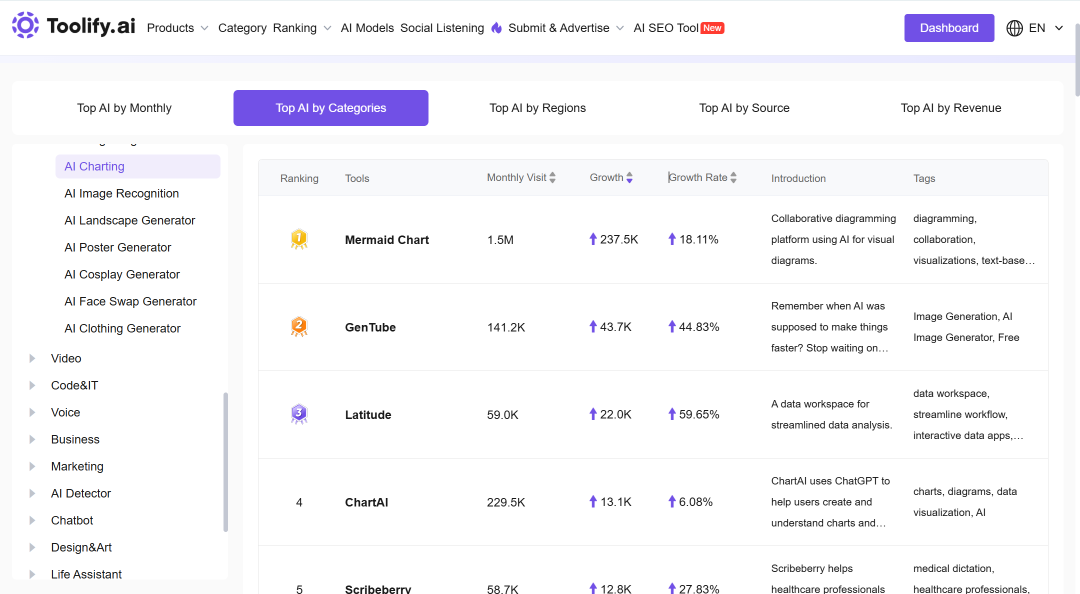Click the flame icon beside Submit & Advertise
Screen dimensions: 1080x594
pyautogui.click(x=497, y=28)
